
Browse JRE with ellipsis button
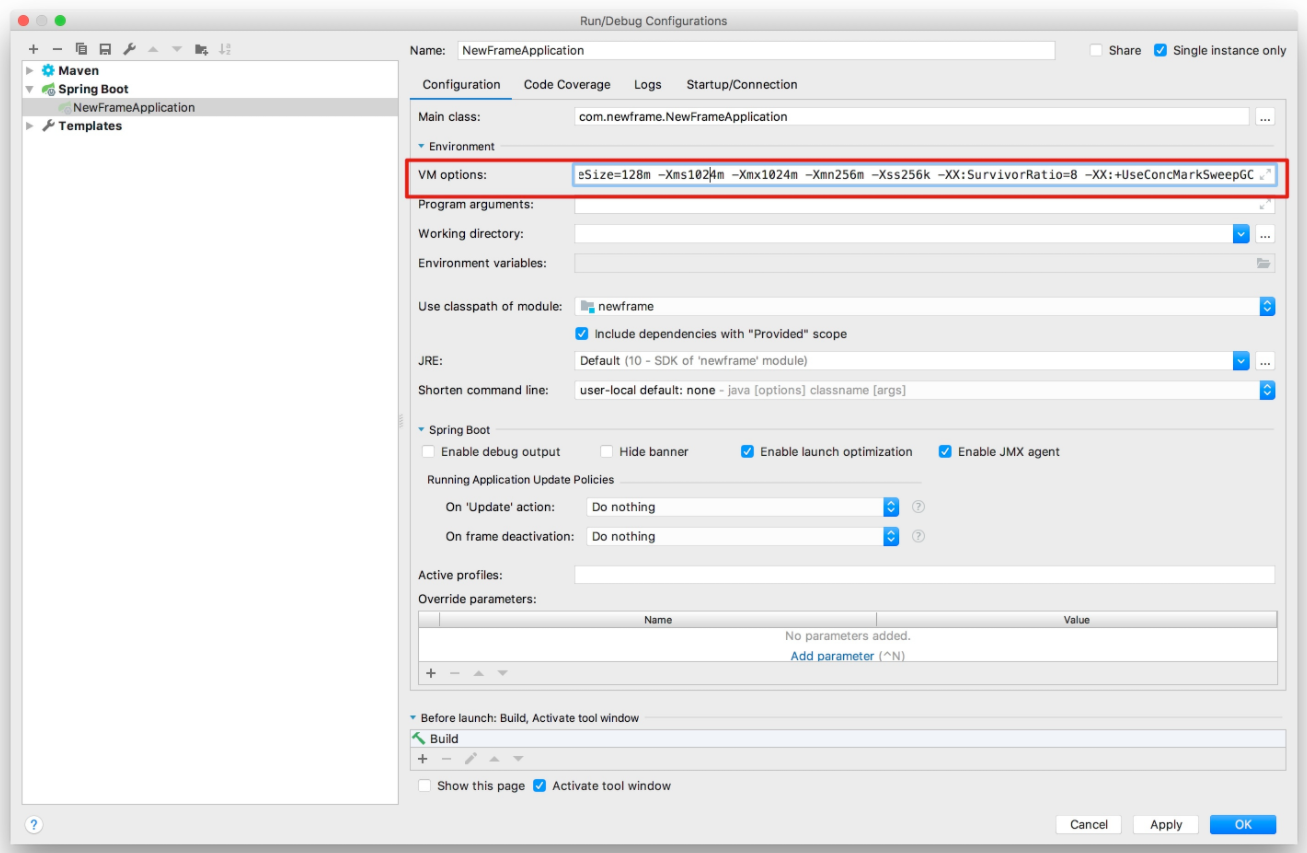(x=1265, y=361)
